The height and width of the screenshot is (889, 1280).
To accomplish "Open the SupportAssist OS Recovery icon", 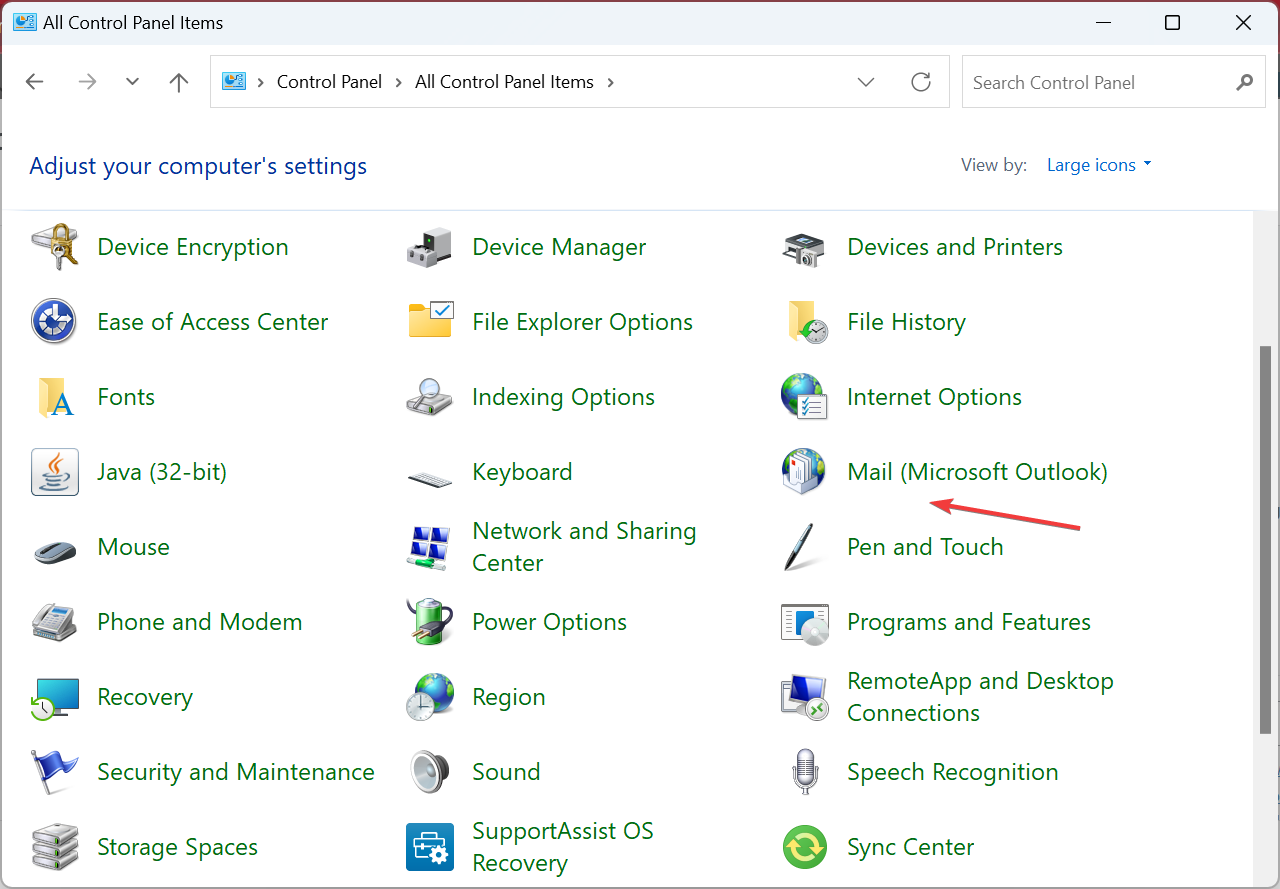I will click(x=430, y=847).
